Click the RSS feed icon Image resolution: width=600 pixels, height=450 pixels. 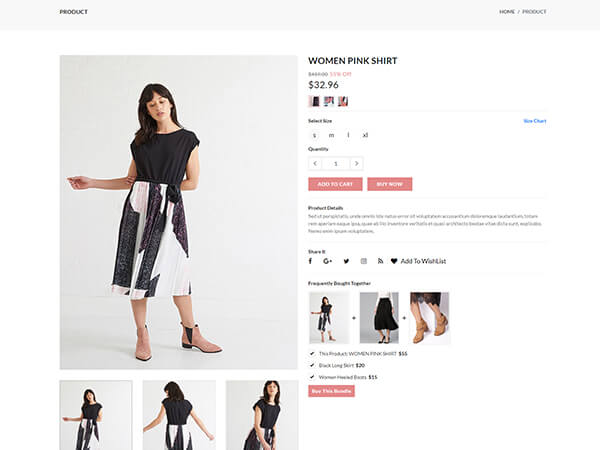click(x=380, y=261)
